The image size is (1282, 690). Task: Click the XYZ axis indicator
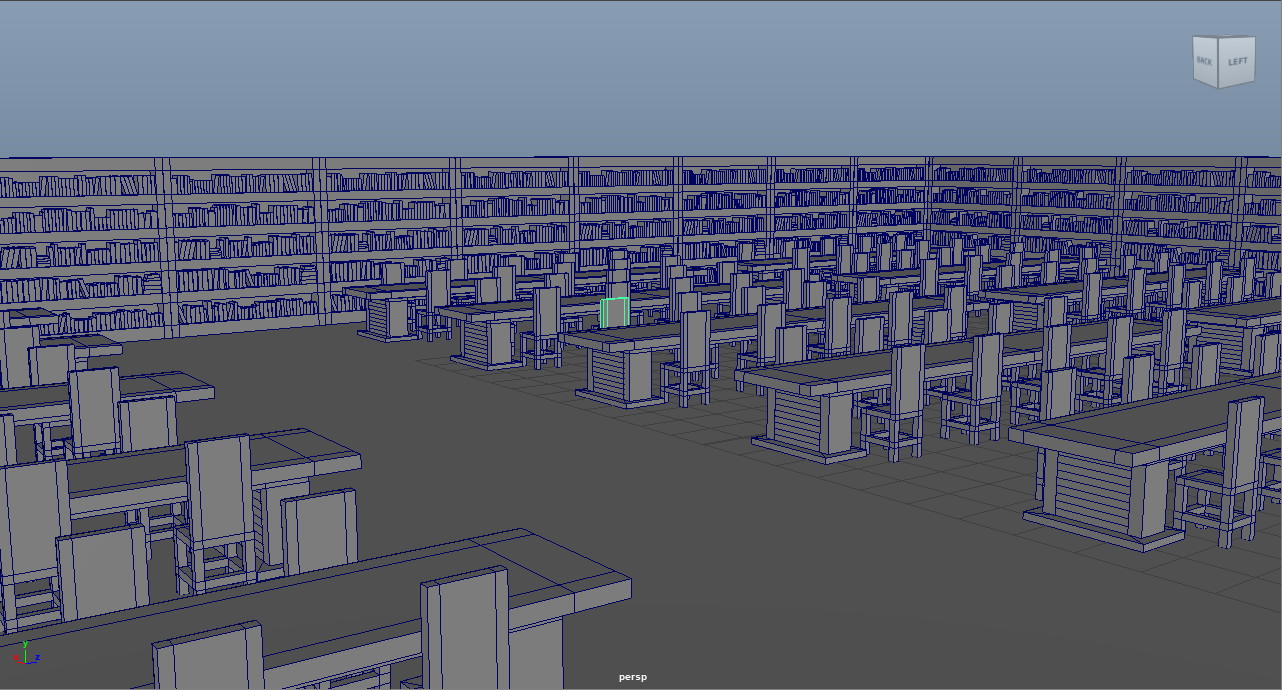(x=26, y=653)
